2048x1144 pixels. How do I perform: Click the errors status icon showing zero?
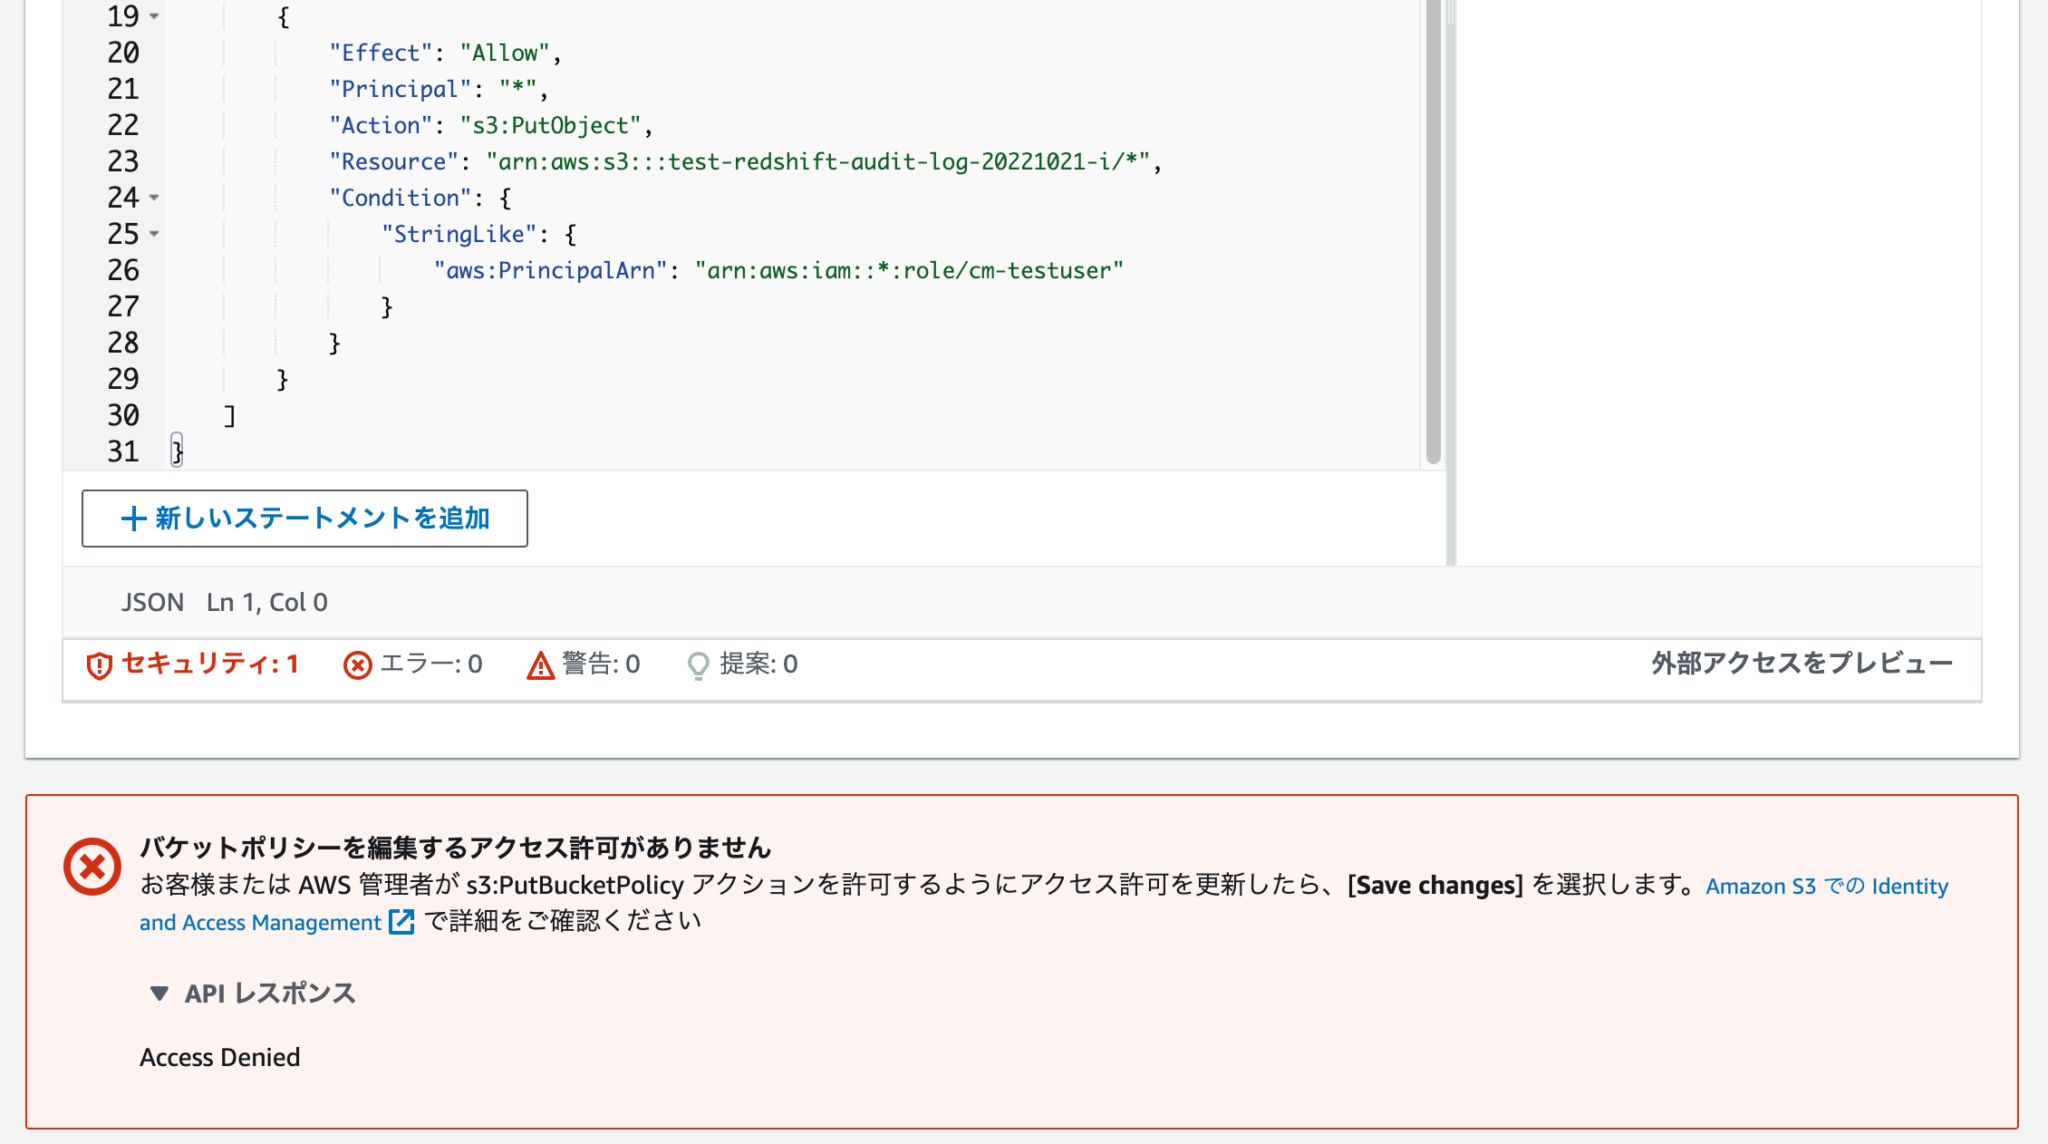coord(358,664)
